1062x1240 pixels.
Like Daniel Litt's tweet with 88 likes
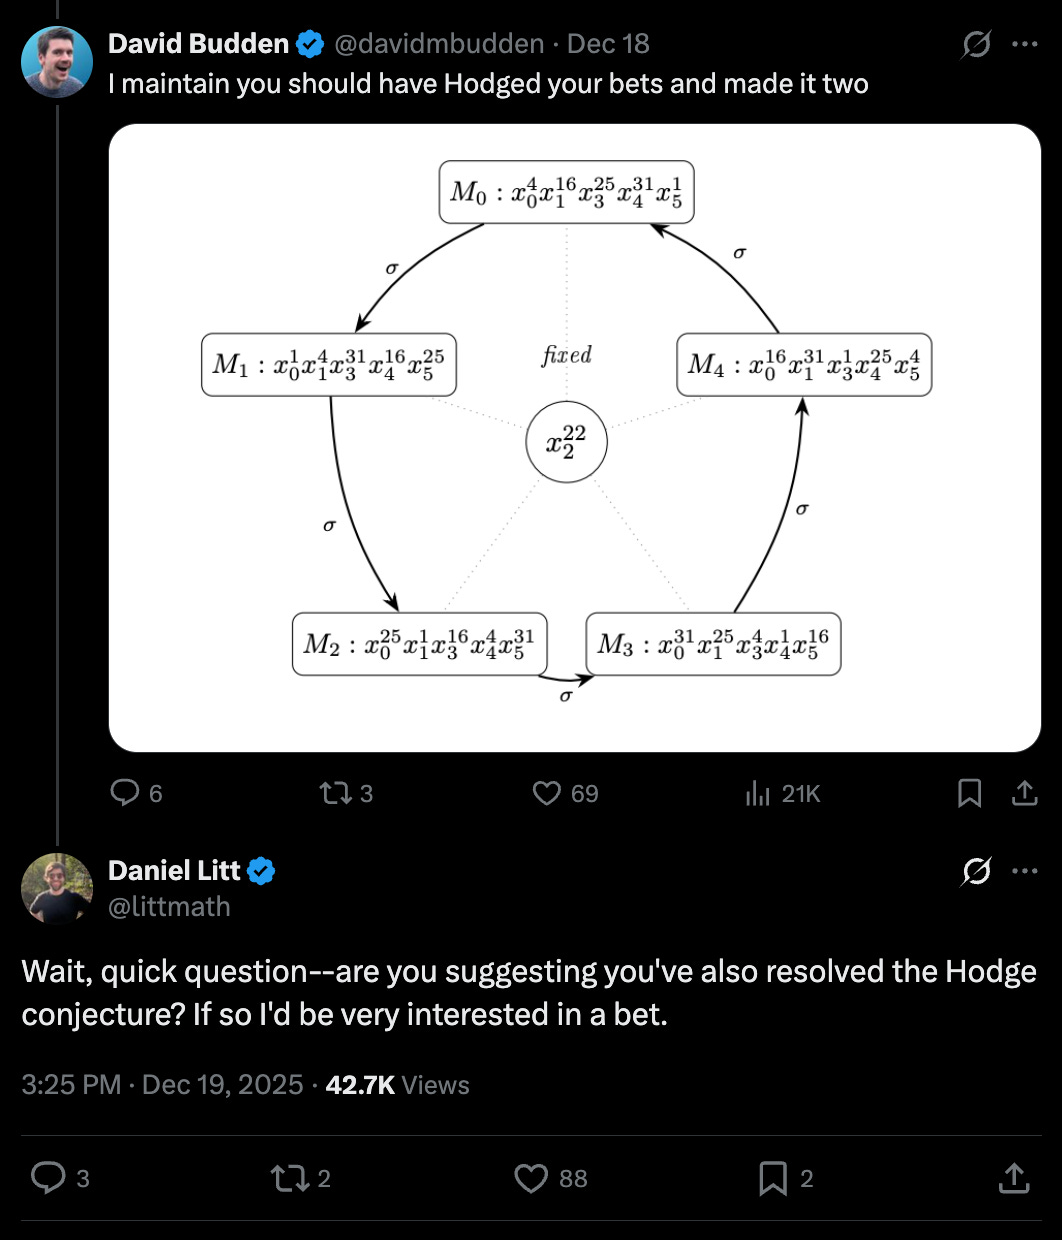click(x=531, y=1178)
